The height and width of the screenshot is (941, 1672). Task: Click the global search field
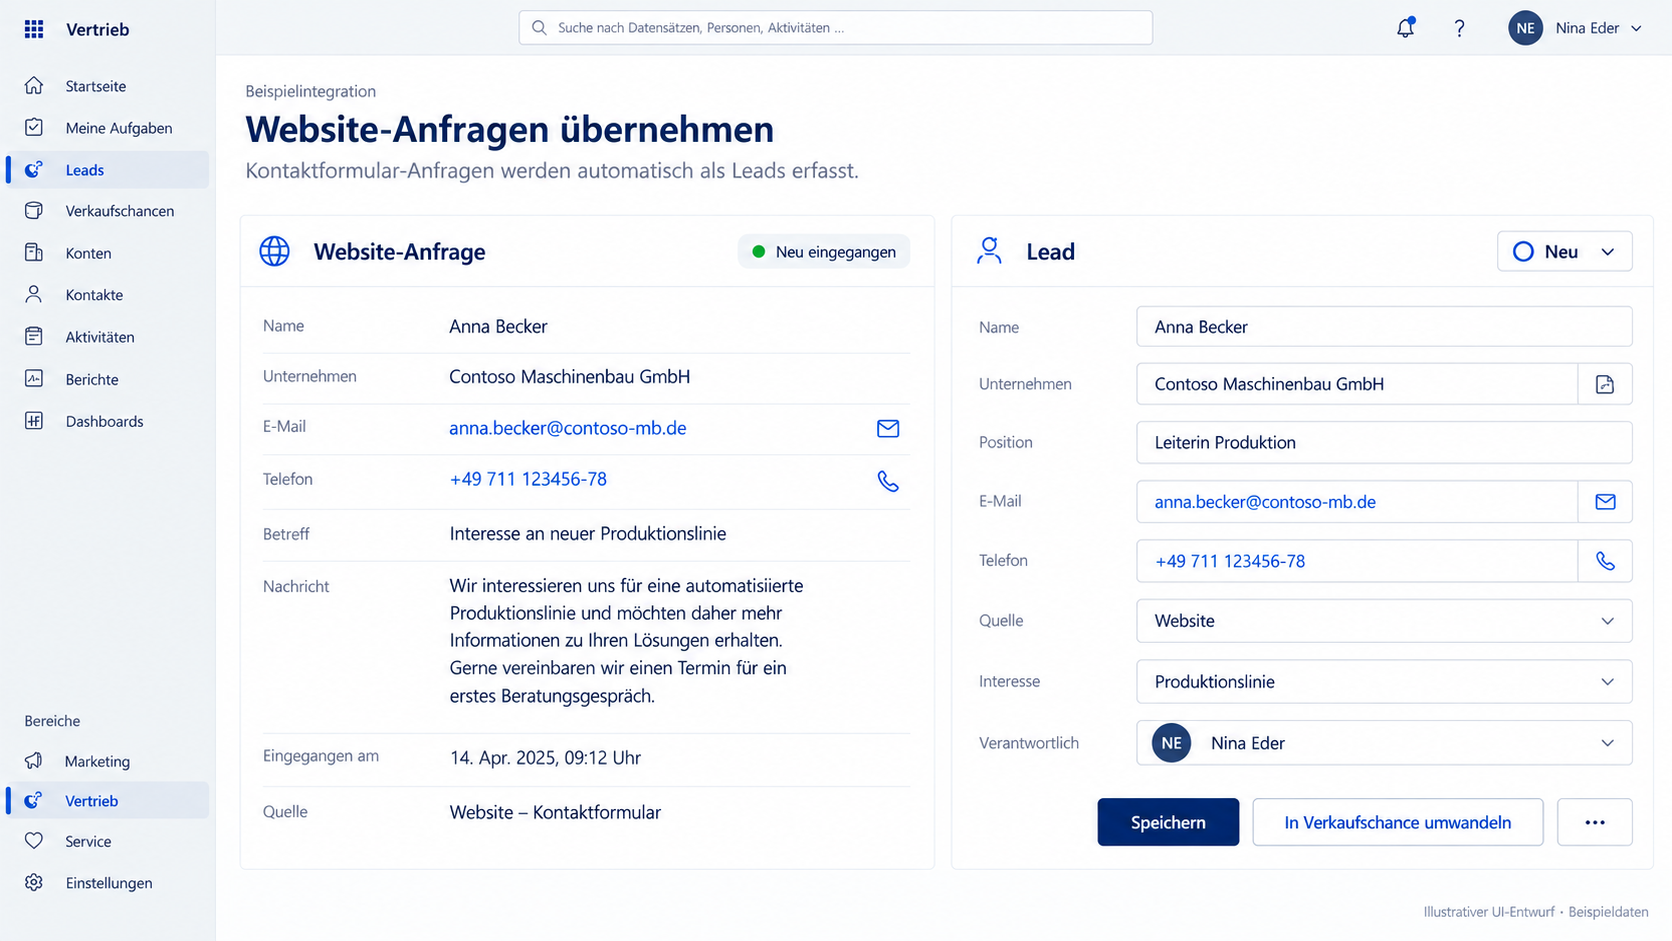coord(835,28)
